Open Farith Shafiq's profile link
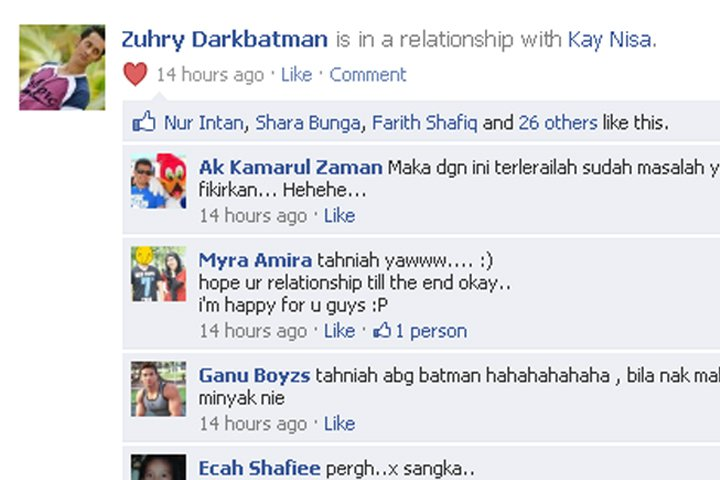Viewport: 720px width, 480px height. coord(425,123)
